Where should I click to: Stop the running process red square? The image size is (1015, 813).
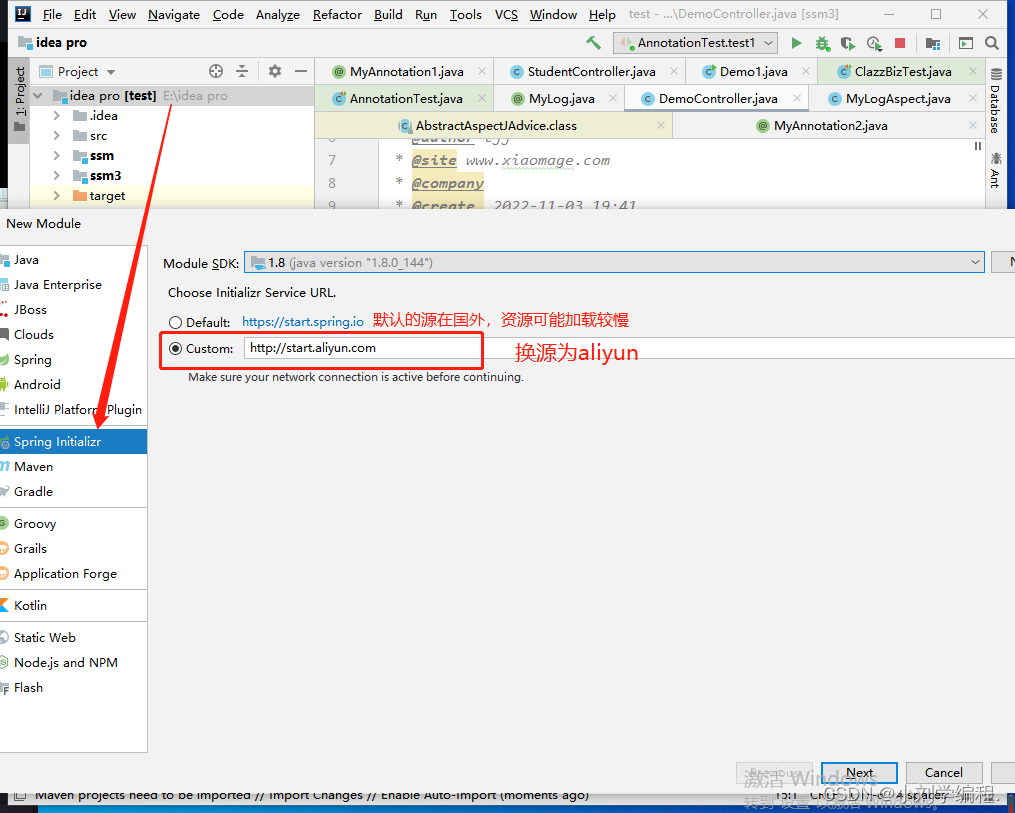(x=900, y=43)
